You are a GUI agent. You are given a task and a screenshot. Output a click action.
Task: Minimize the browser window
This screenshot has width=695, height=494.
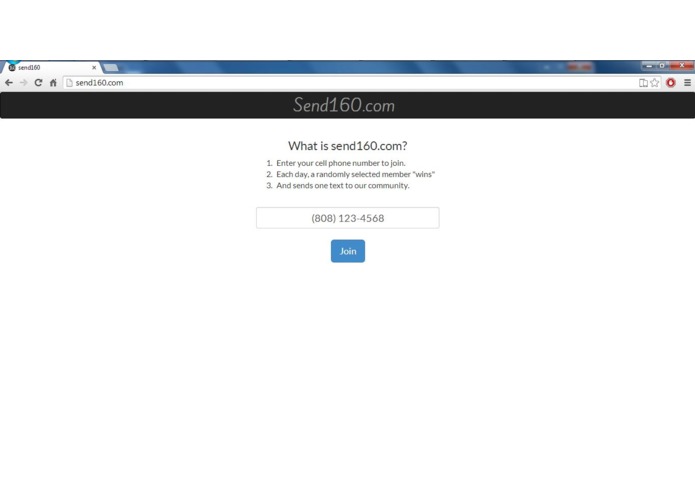[649, 66]
